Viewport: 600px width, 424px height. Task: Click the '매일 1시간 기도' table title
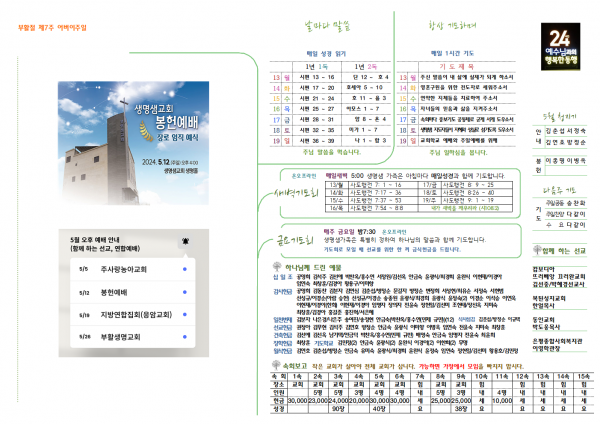(x=452, y=53)
